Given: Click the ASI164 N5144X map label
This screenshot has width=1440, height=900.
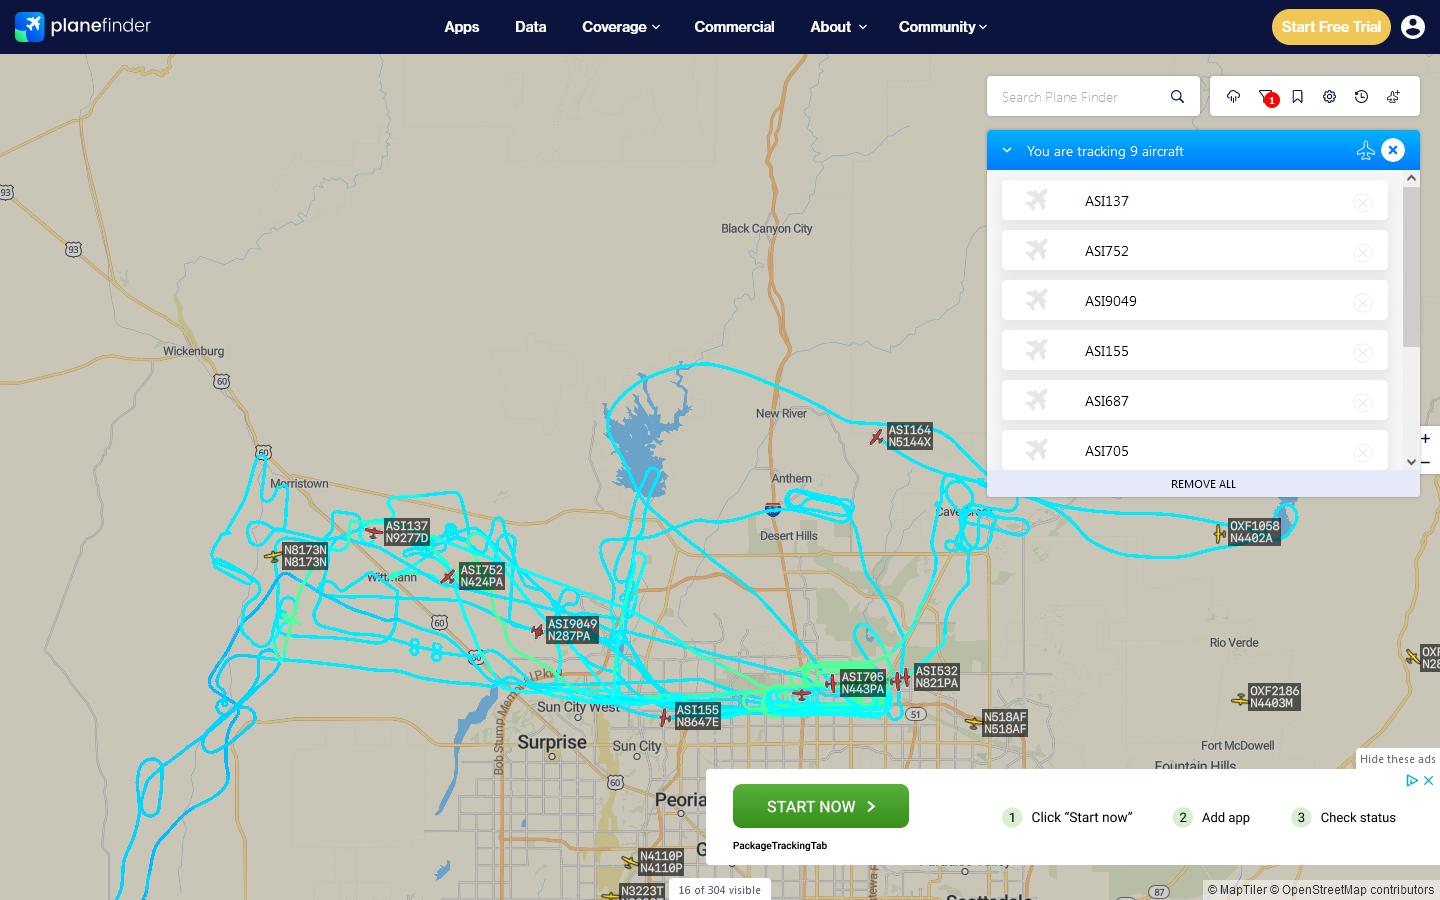Looking at the screenshot, I should coord(910,436).
